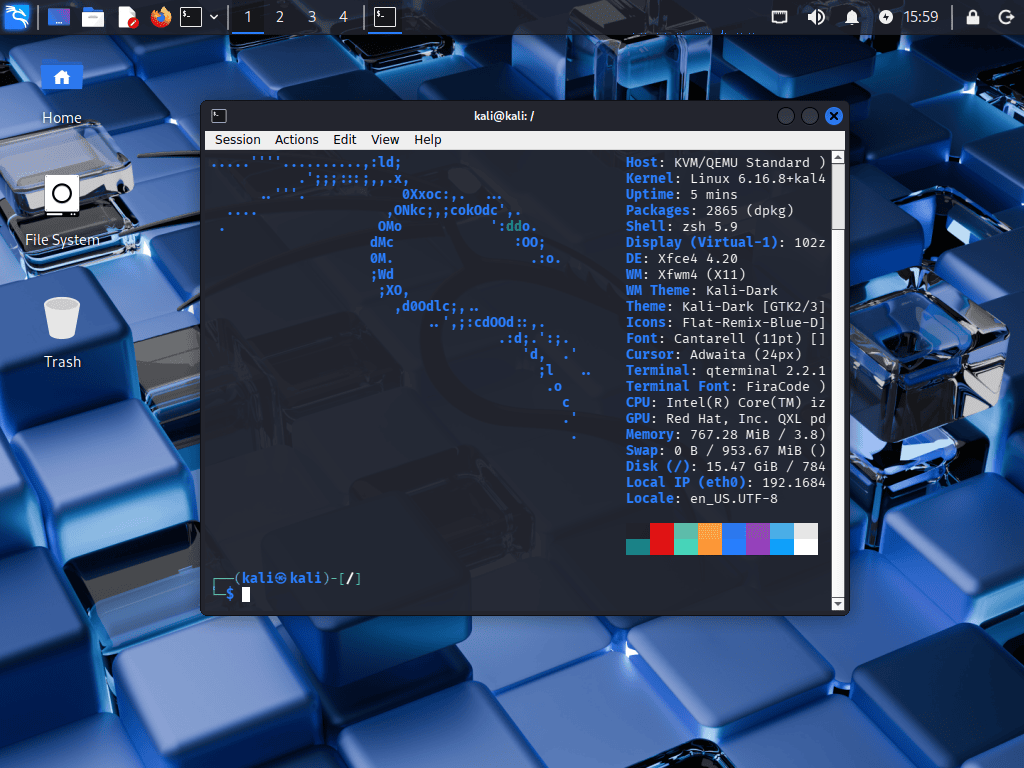Open the file manager taskbar icon
The width and height of the screenshot is (1024, 768).
coord(93,17)
